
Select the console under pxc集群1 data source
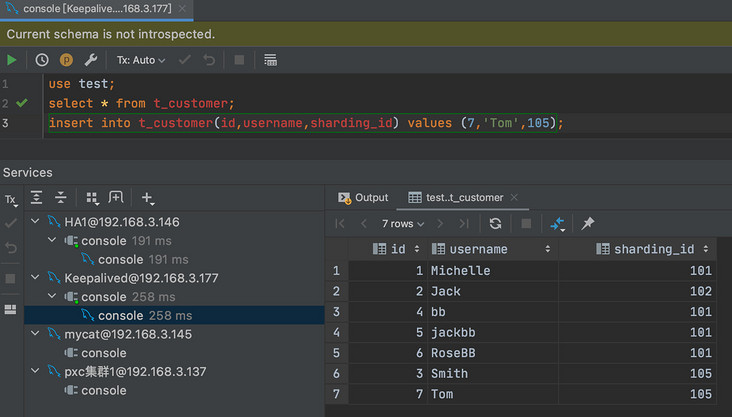pyautogui.click(x=103, y=390)
